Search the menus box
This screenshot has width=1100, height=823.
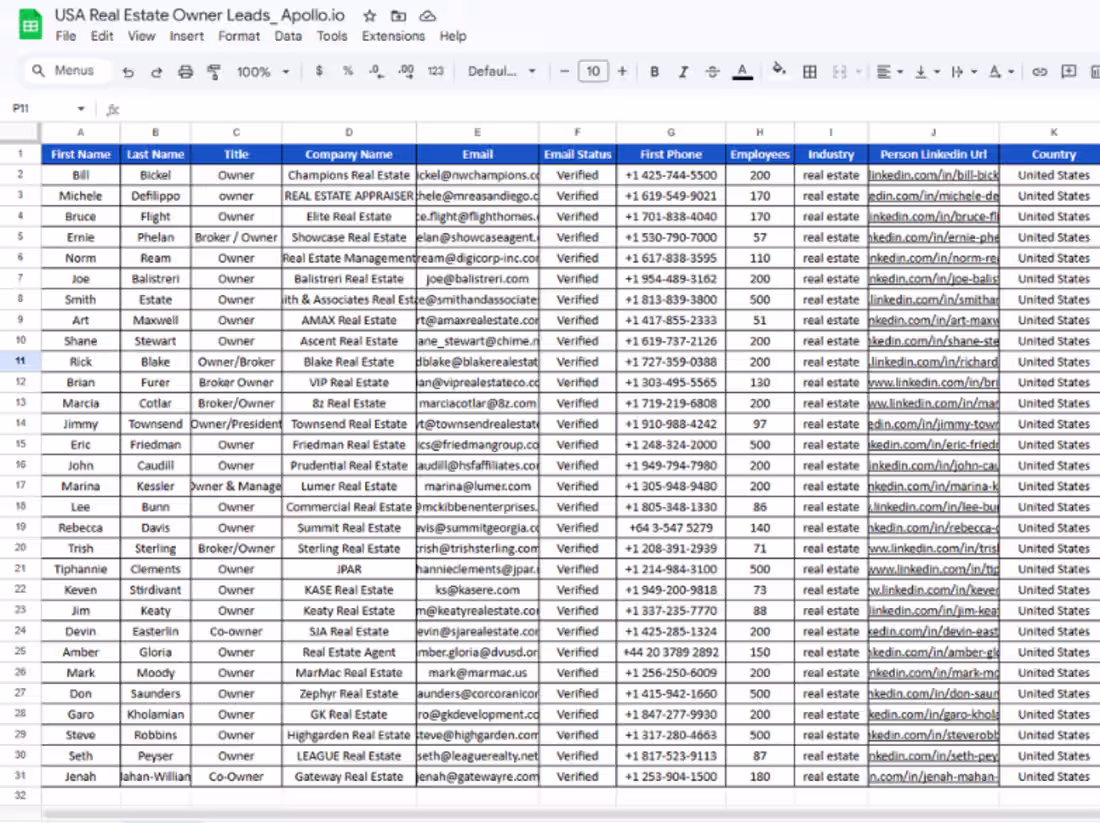click(67, 71)
